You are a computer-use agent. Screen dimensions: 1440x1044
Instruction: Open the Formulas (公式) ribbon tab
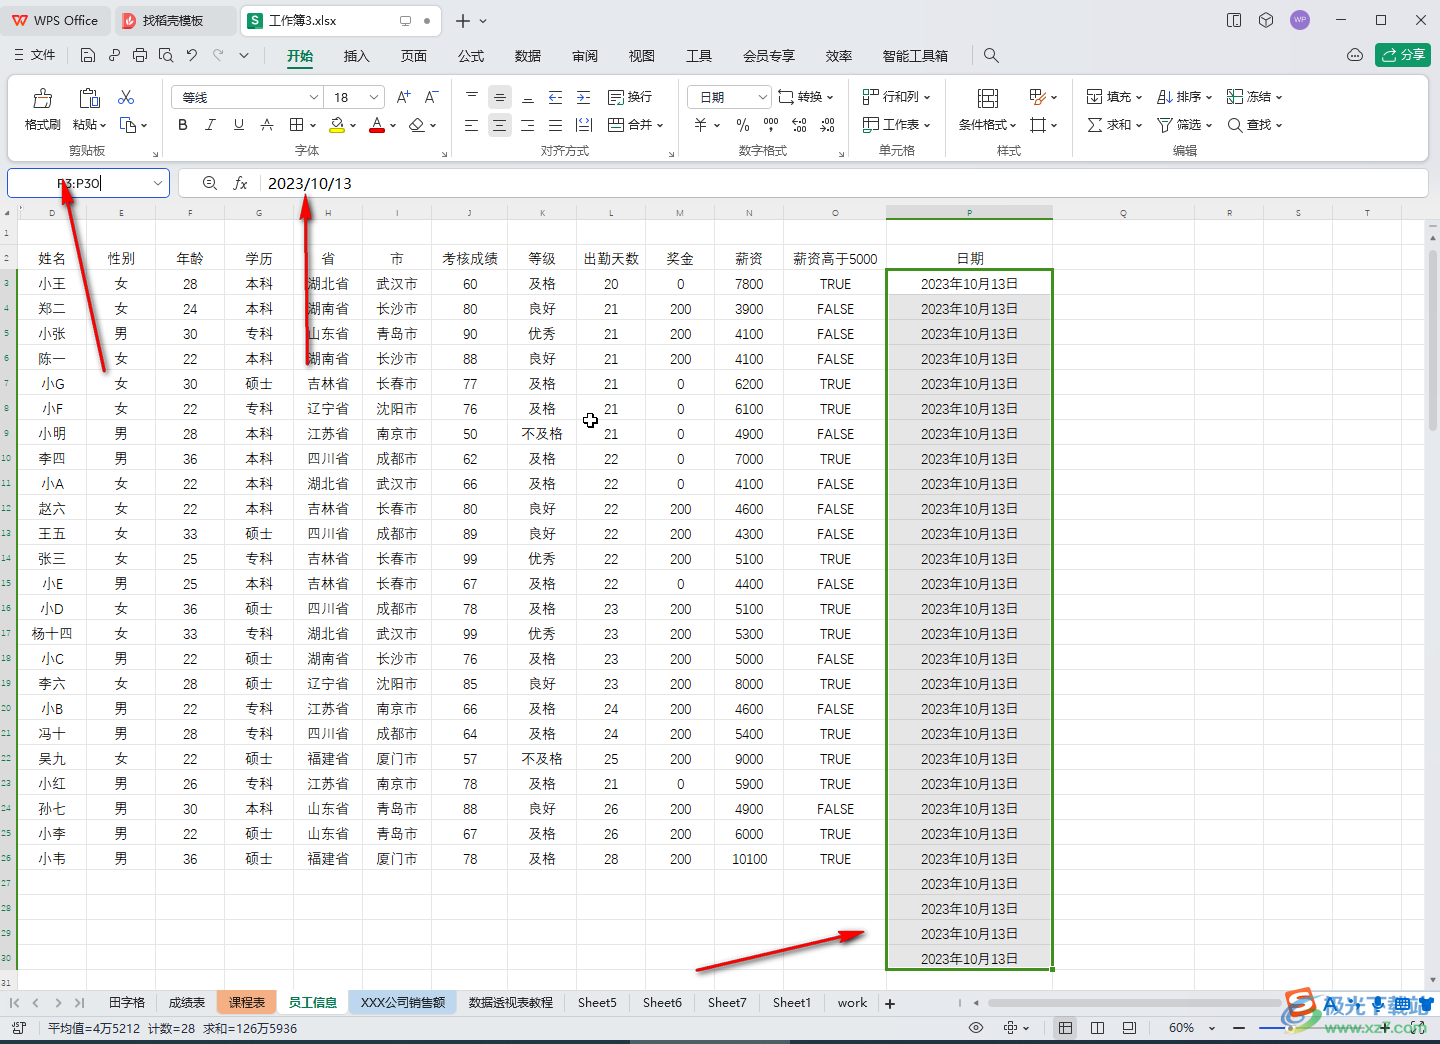tap(471, 56)
